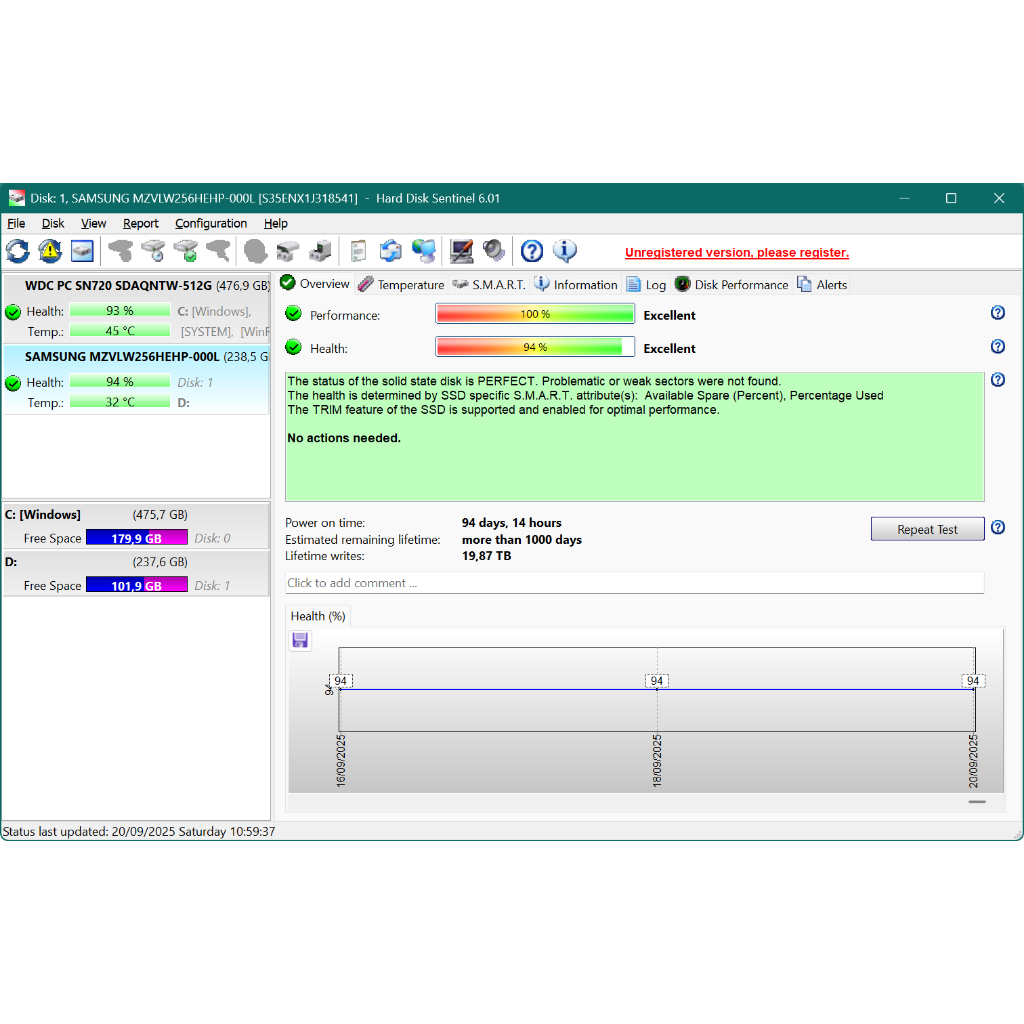
Task: Click the D: drive free space bar
Action: 136,586
